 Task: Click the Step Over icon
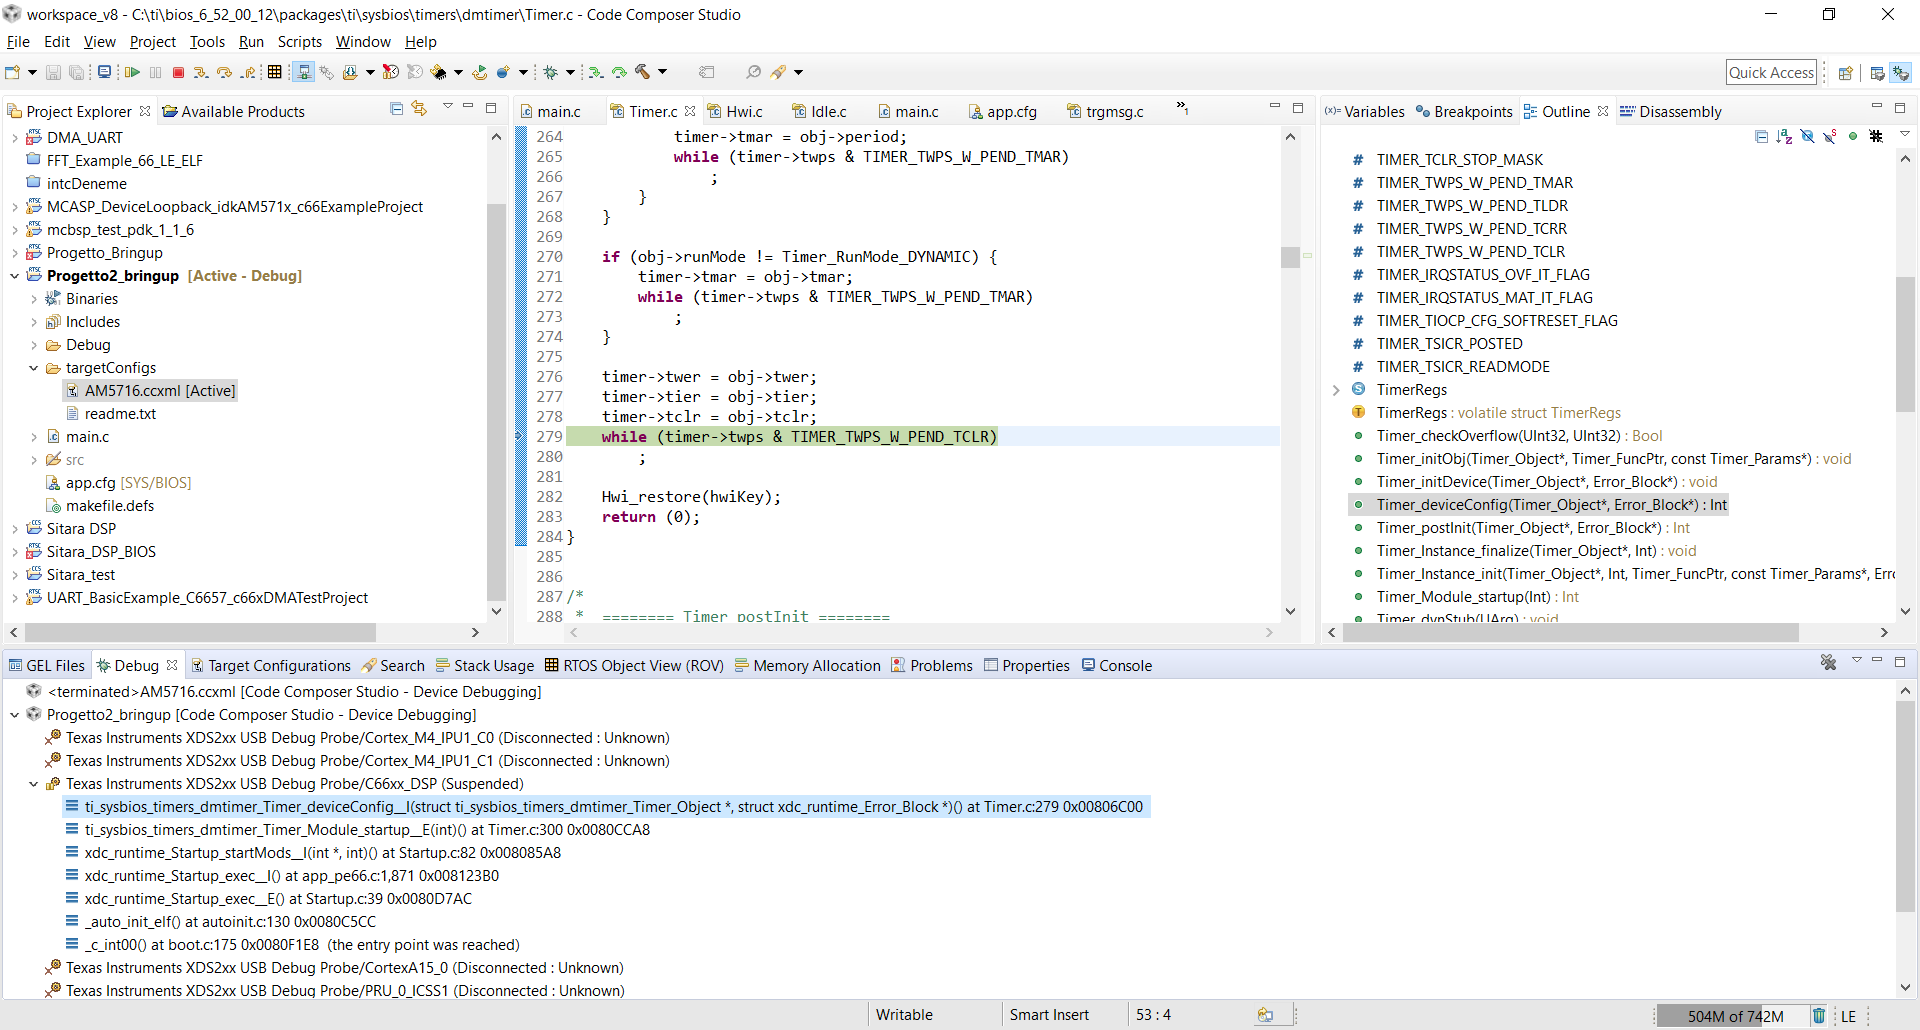coord(224,72)
